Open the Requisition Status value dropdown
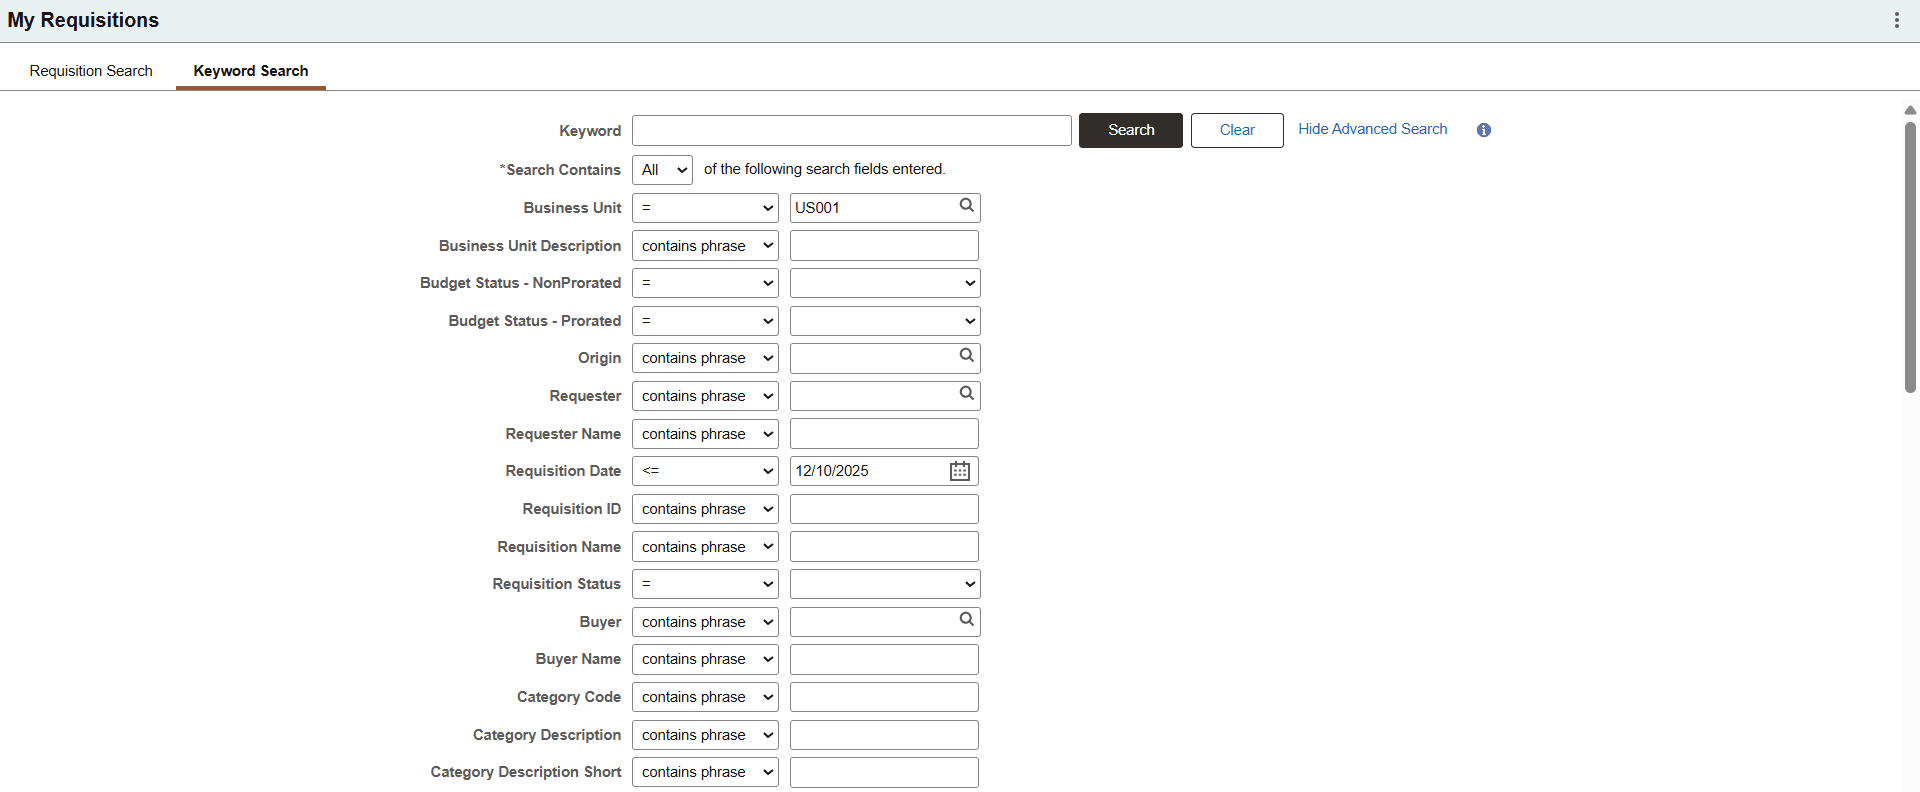Screen dimensions: 1920x792 [885, 584]
